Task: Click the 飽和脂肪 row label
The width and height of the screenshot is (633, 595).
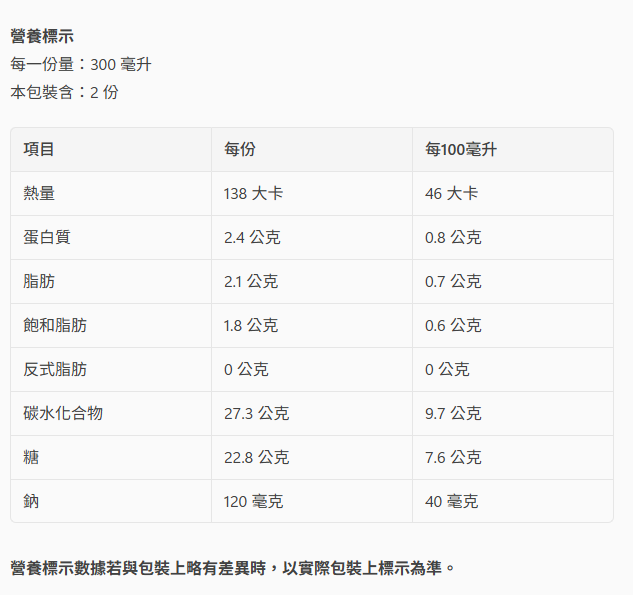Action: 55,325
